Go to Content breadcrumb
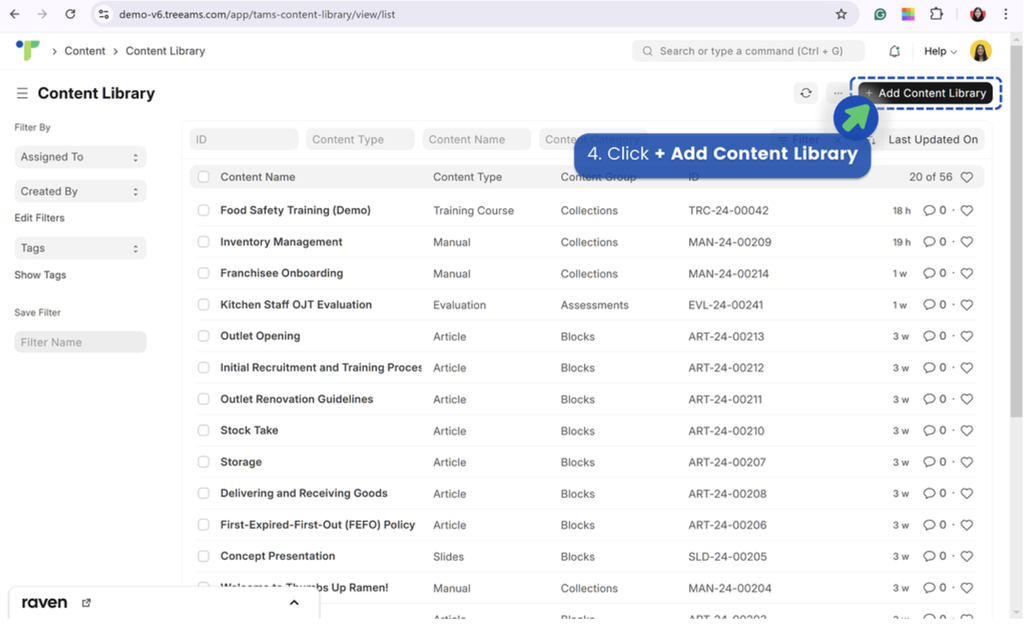1024x626 pixels. [84, 51]
